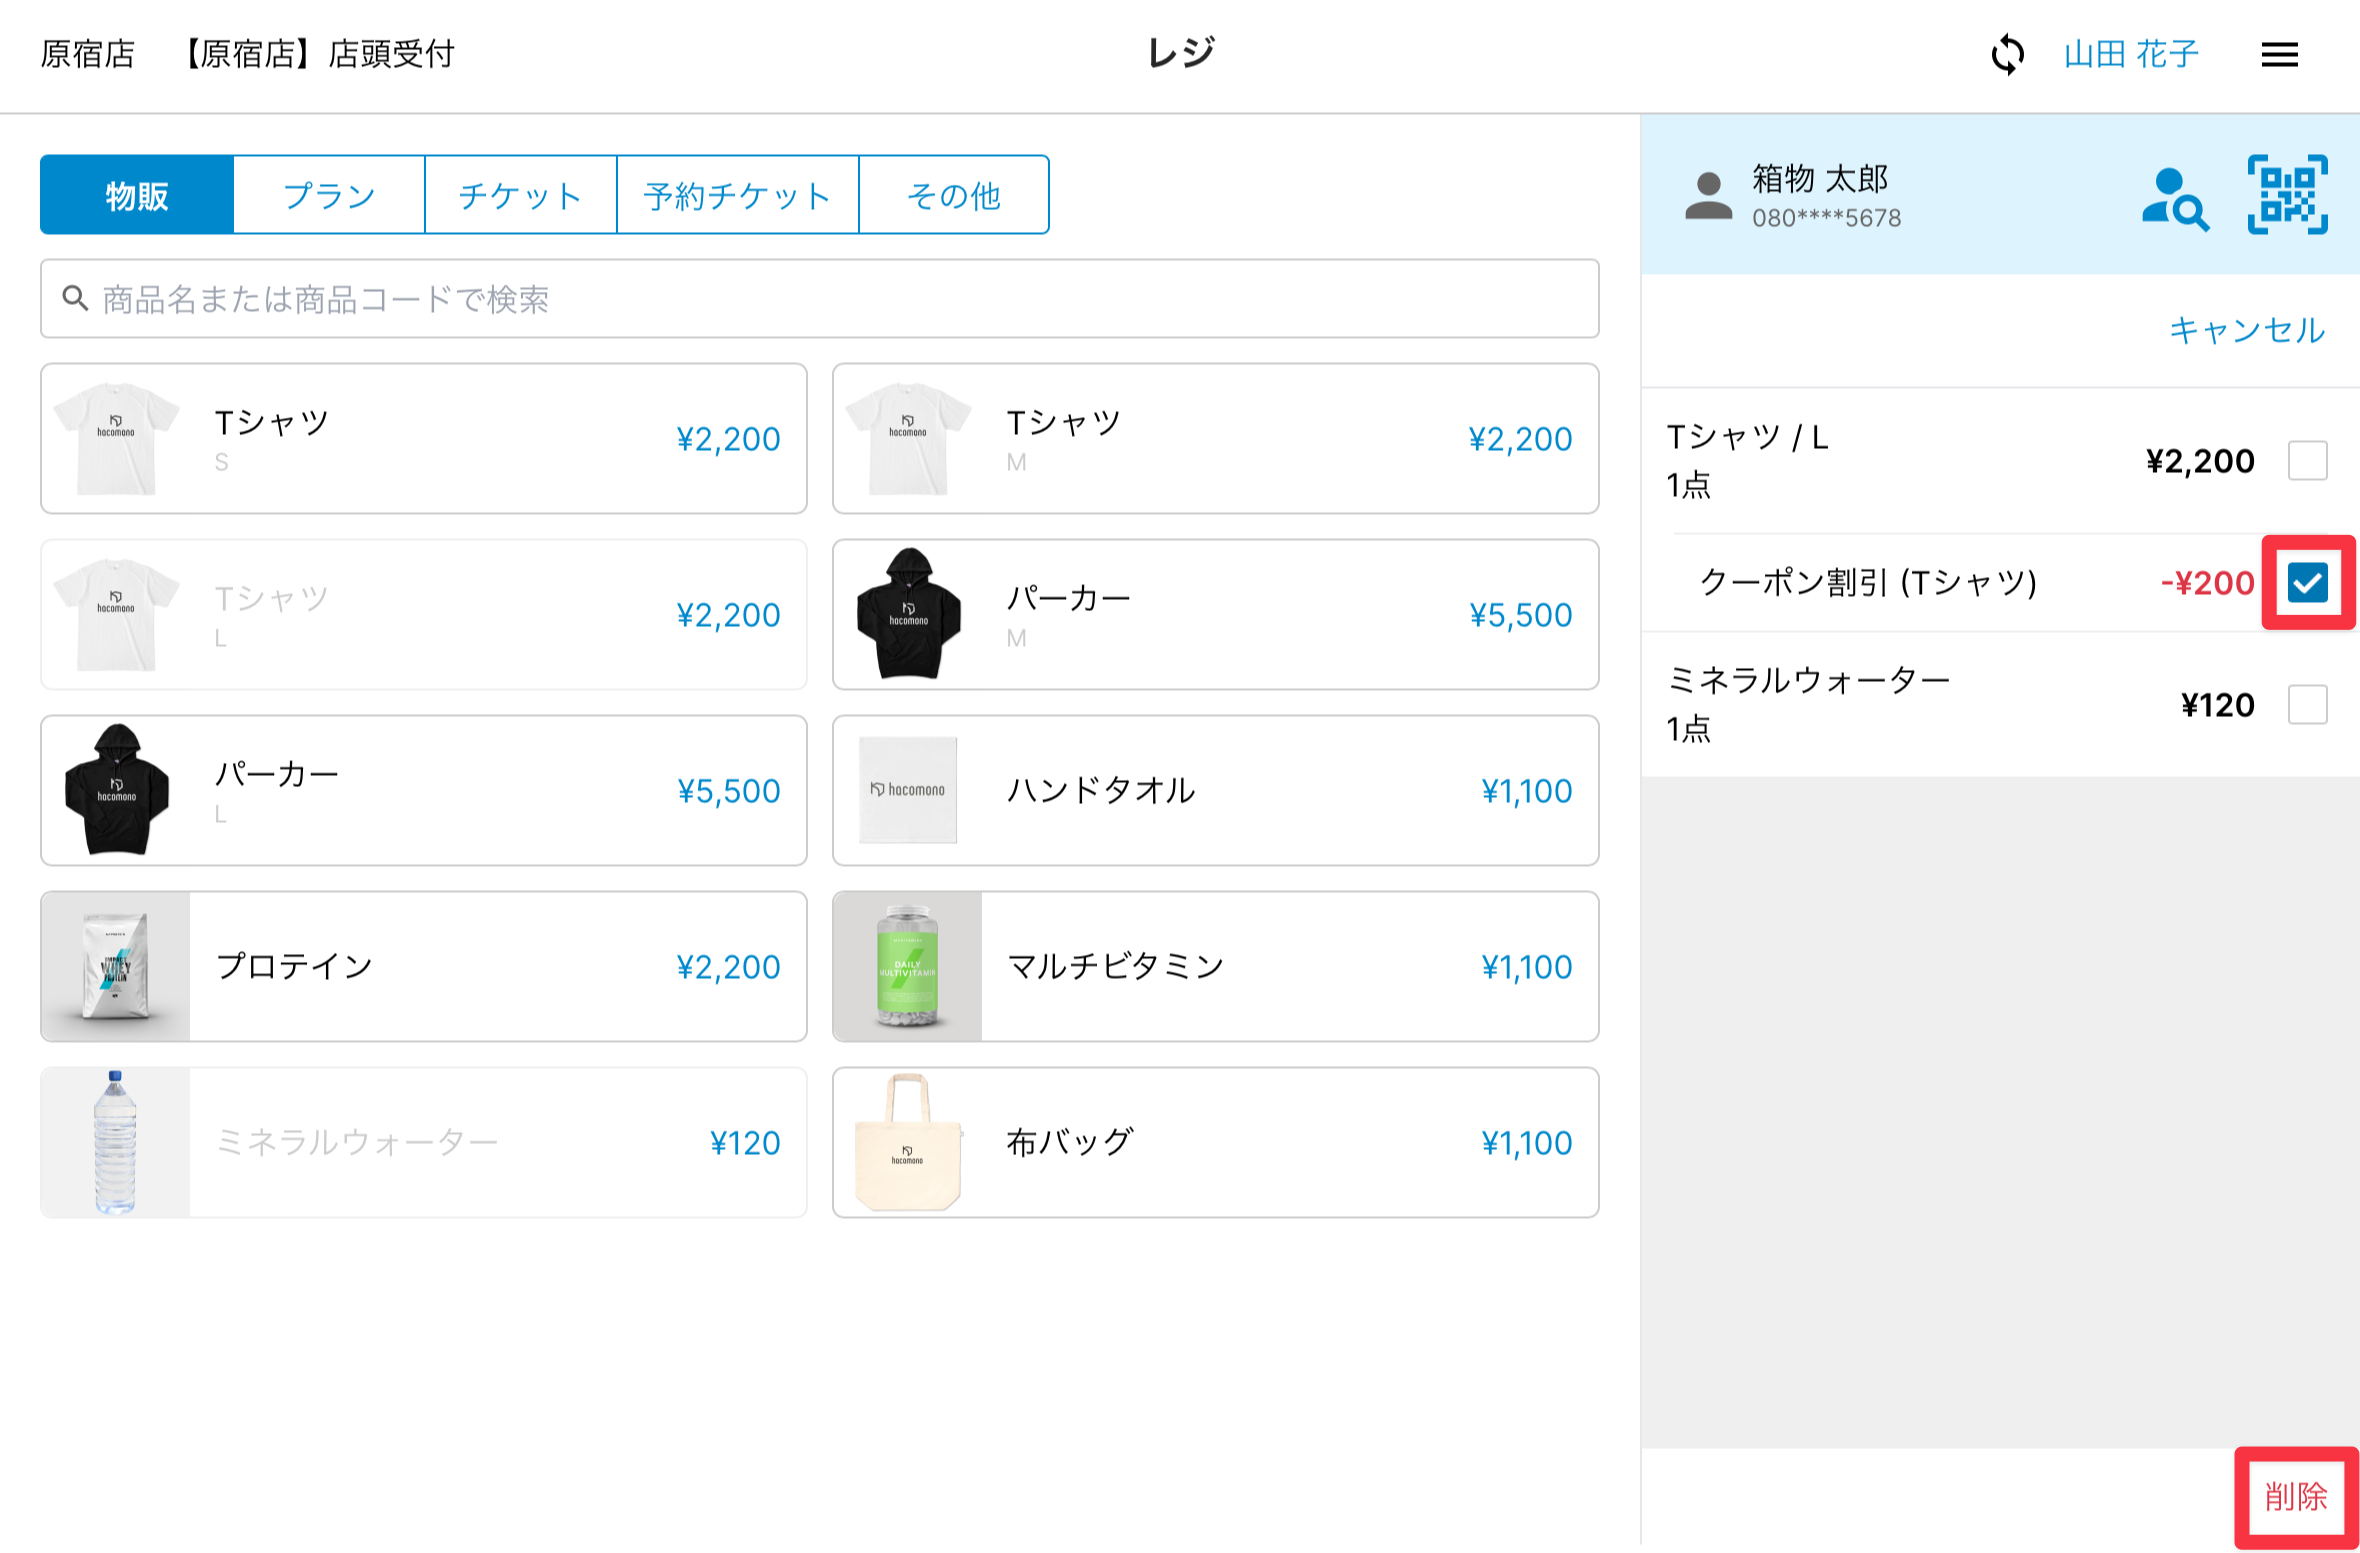The width and height of the screenshot is (2360, 1553).
Task: Click the キャンセル link
Action: point(2246,330)
